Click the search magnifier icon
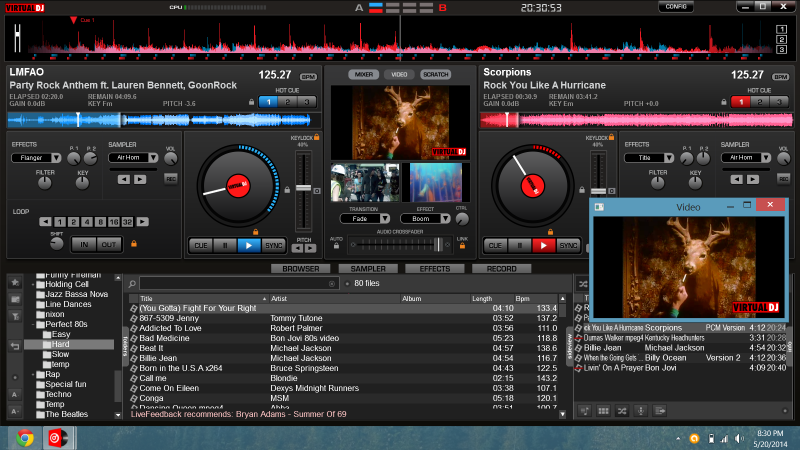Image resolution: width=800 pixels, height=450 pixels. tap(132, 284)
